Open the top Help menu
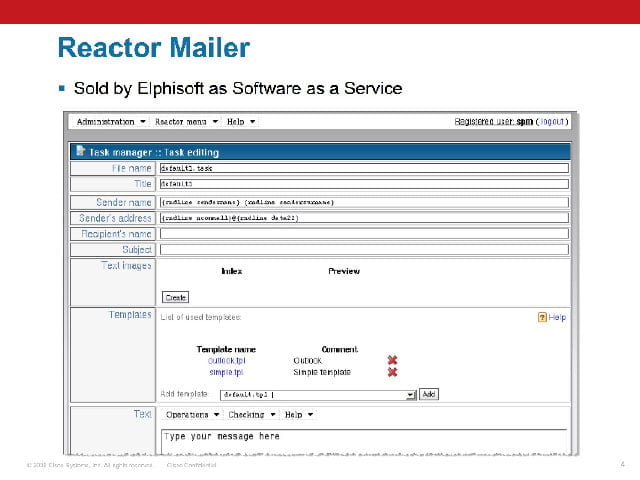The height and width of the screenshot is (480, 640). tap(241, 122)
